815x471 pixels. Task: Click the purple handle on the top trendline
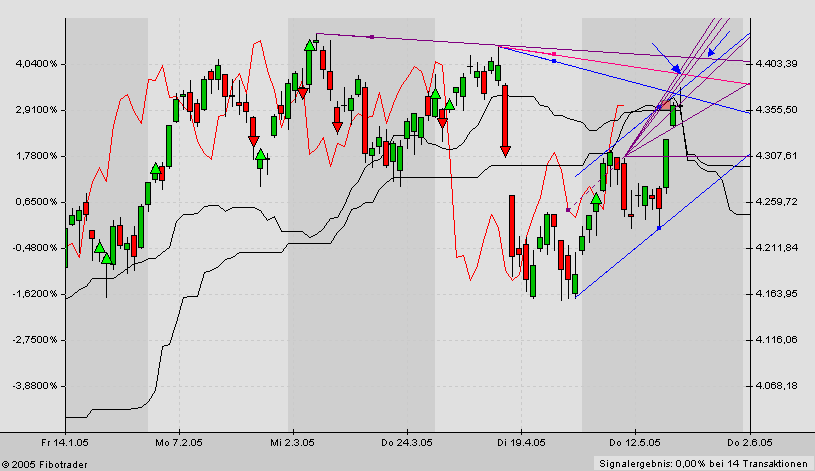click(x=372, y=37)
